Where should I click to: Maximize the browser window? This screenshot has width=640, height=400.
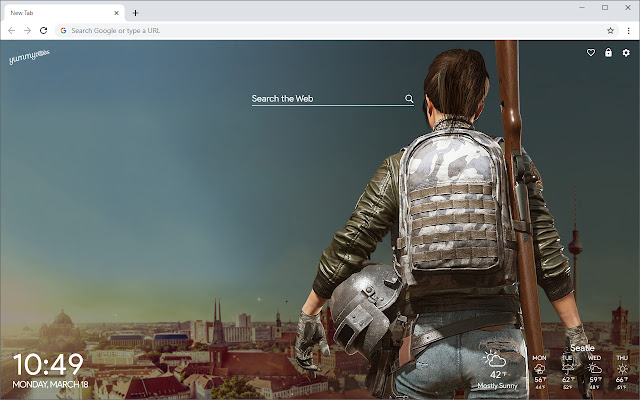(x=605, y=7)
